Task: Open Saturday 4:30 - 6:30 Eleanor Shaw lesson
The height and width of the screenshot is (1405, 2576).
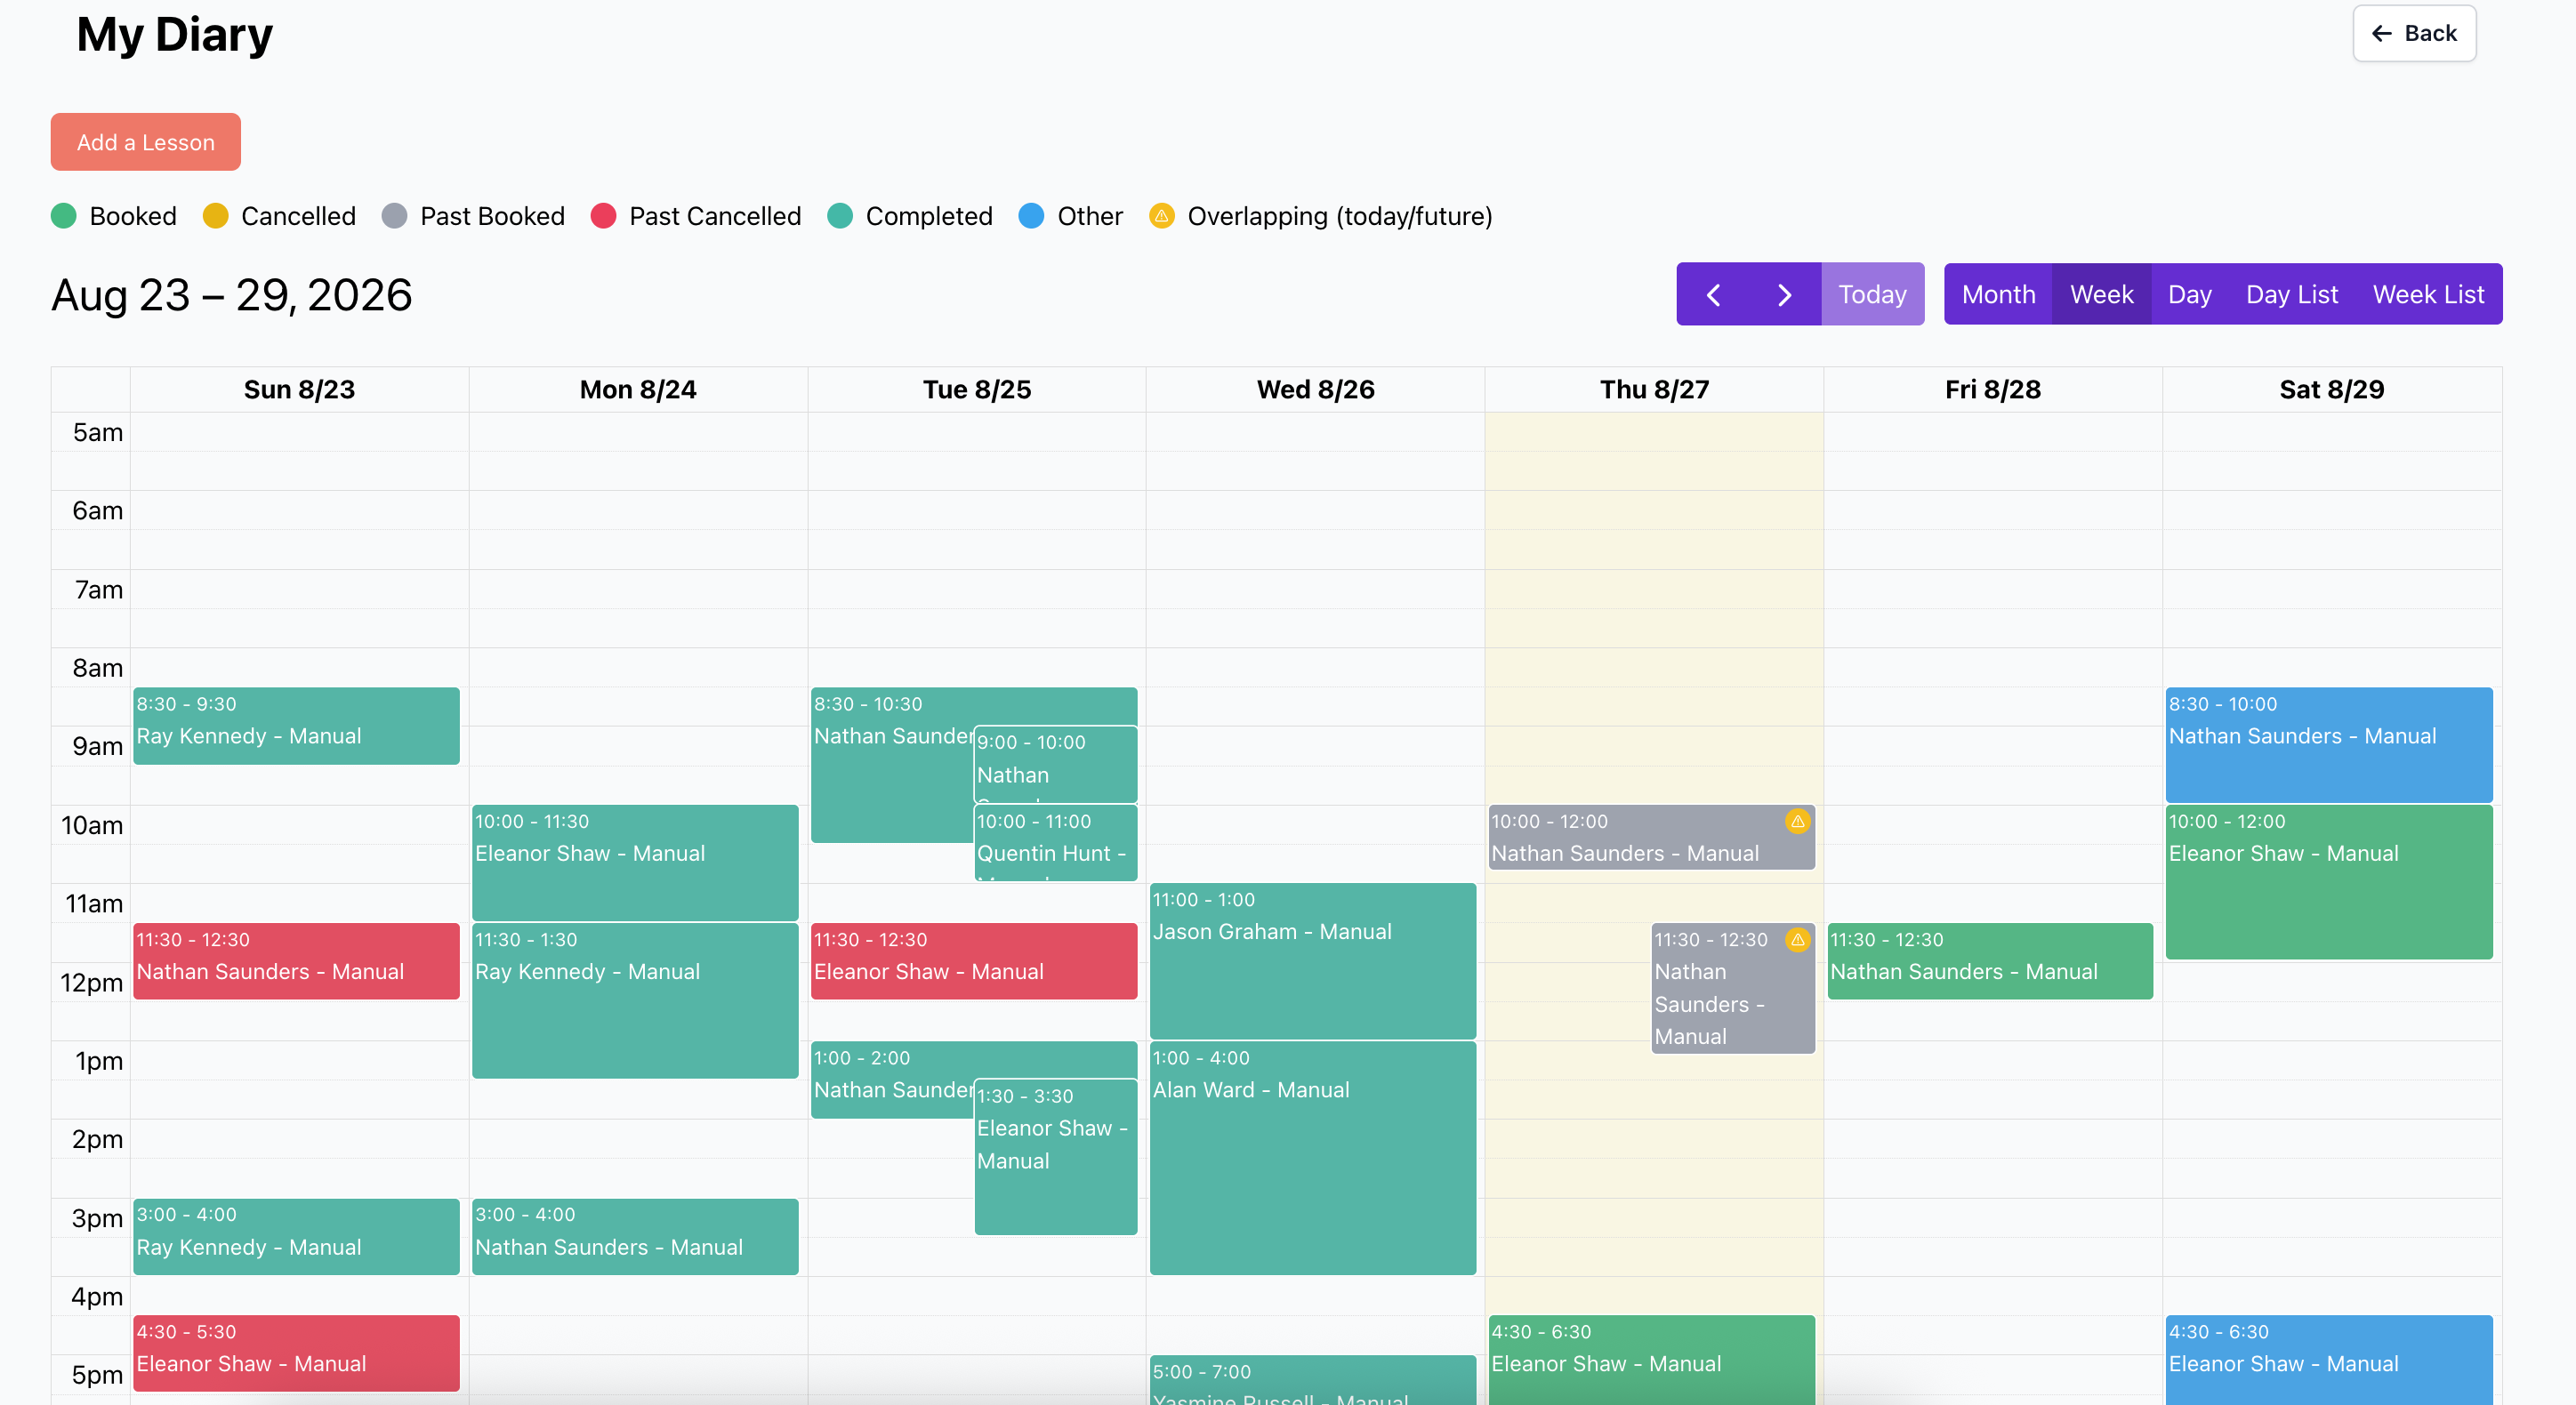Action: pyautogui.click(x=2329, y=1360)
